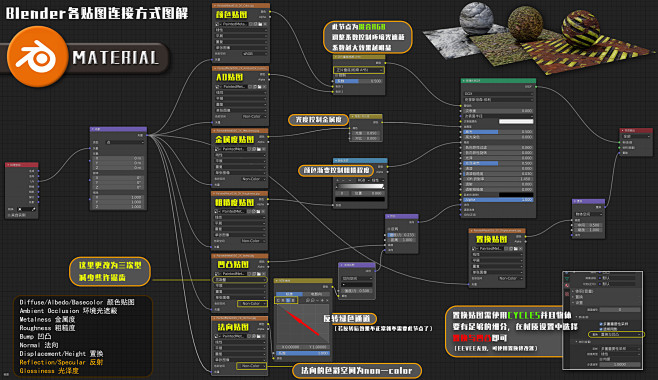Image resolution: width=658 pixels, height=380 pixels.
Task: Open target dropdown in Material Output node
Action: pyautogui.click(x=636, y=137)
